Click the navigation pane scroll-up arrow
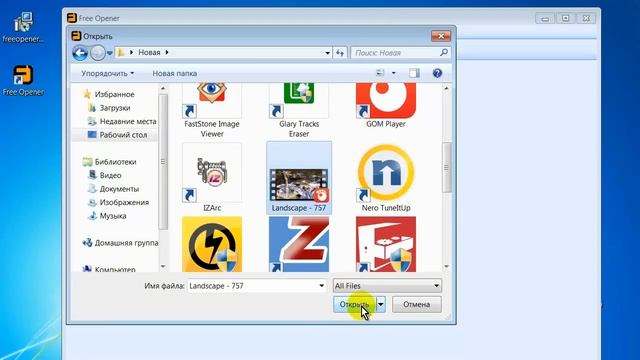This screenshot has height=360, width=640. point(163,88)
